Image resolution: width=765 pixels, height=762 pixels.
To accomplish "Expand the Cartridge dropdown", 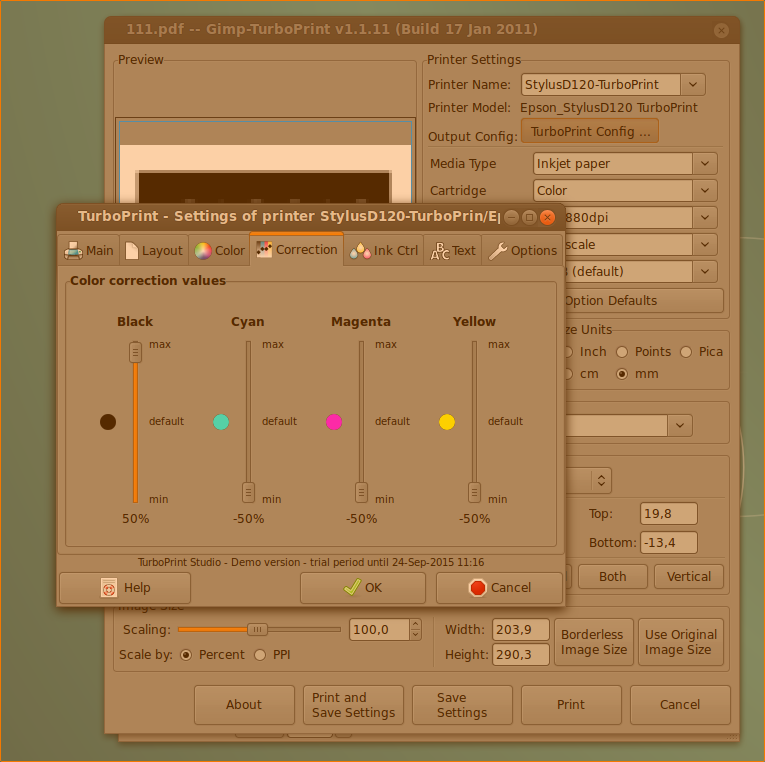I will click(705, 191).
